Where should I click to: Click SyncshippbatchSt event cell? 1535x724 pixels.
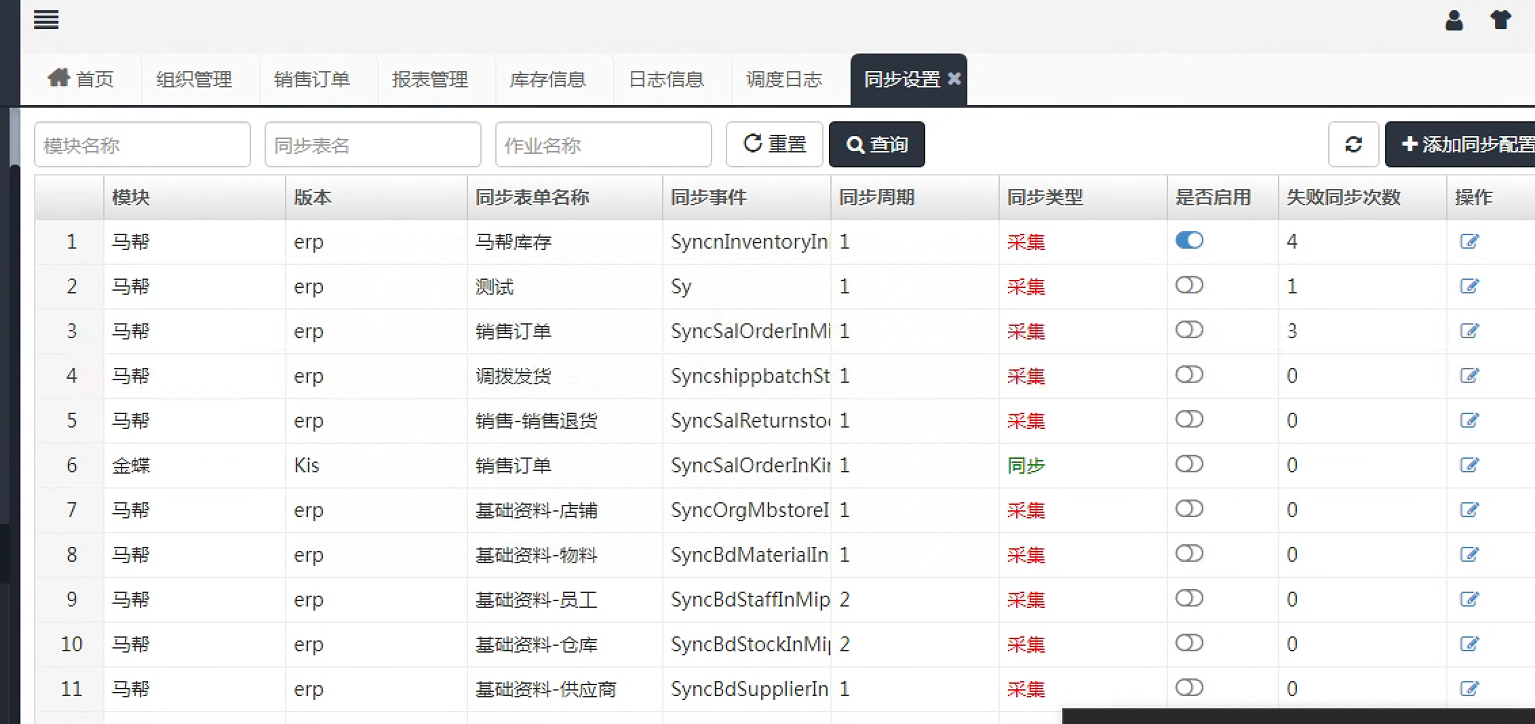coord(747,376)
